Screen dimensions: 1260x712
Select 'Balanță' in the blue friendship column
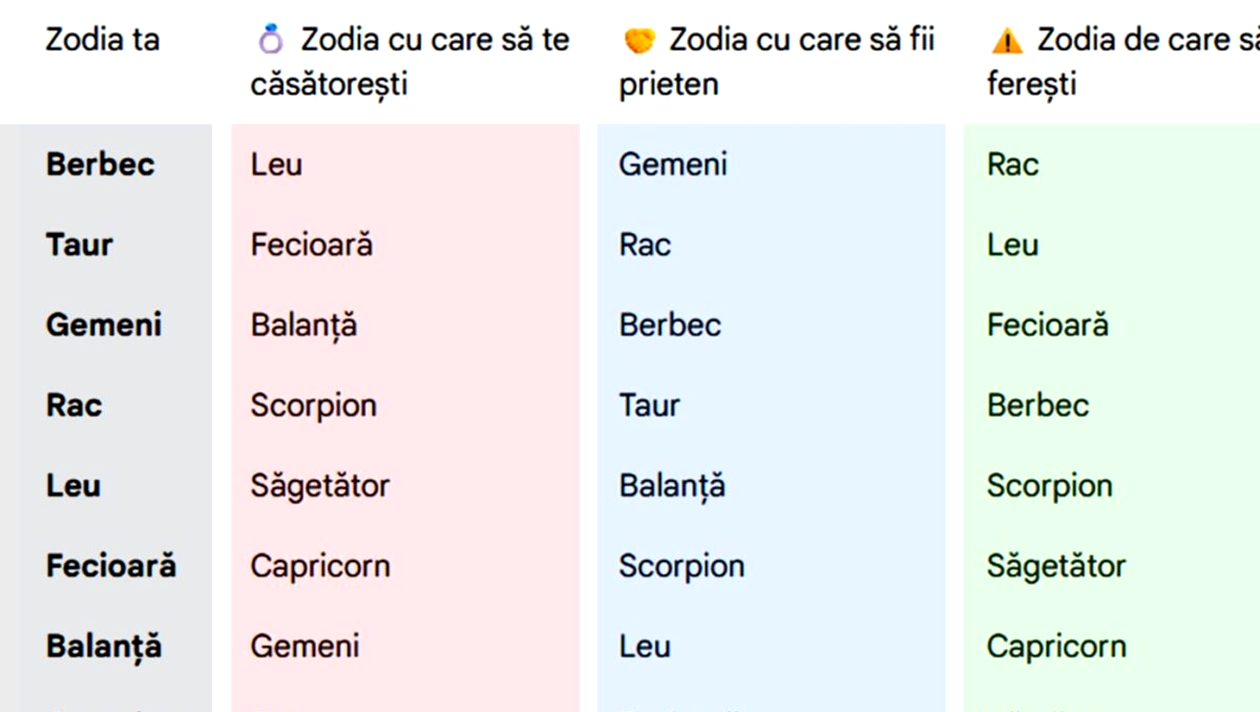672,486
